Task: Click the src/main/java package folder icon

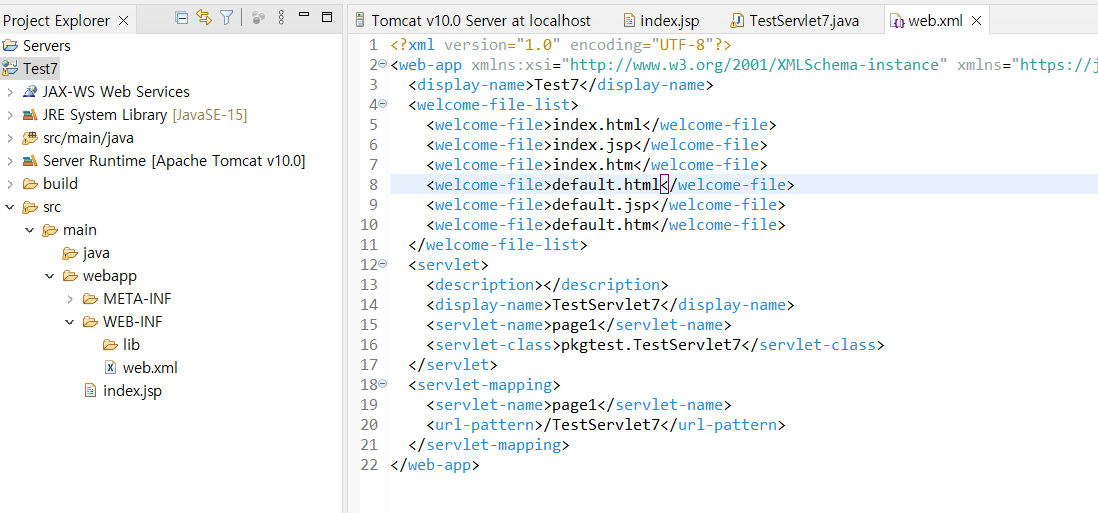Action: [x=29, y=138]
